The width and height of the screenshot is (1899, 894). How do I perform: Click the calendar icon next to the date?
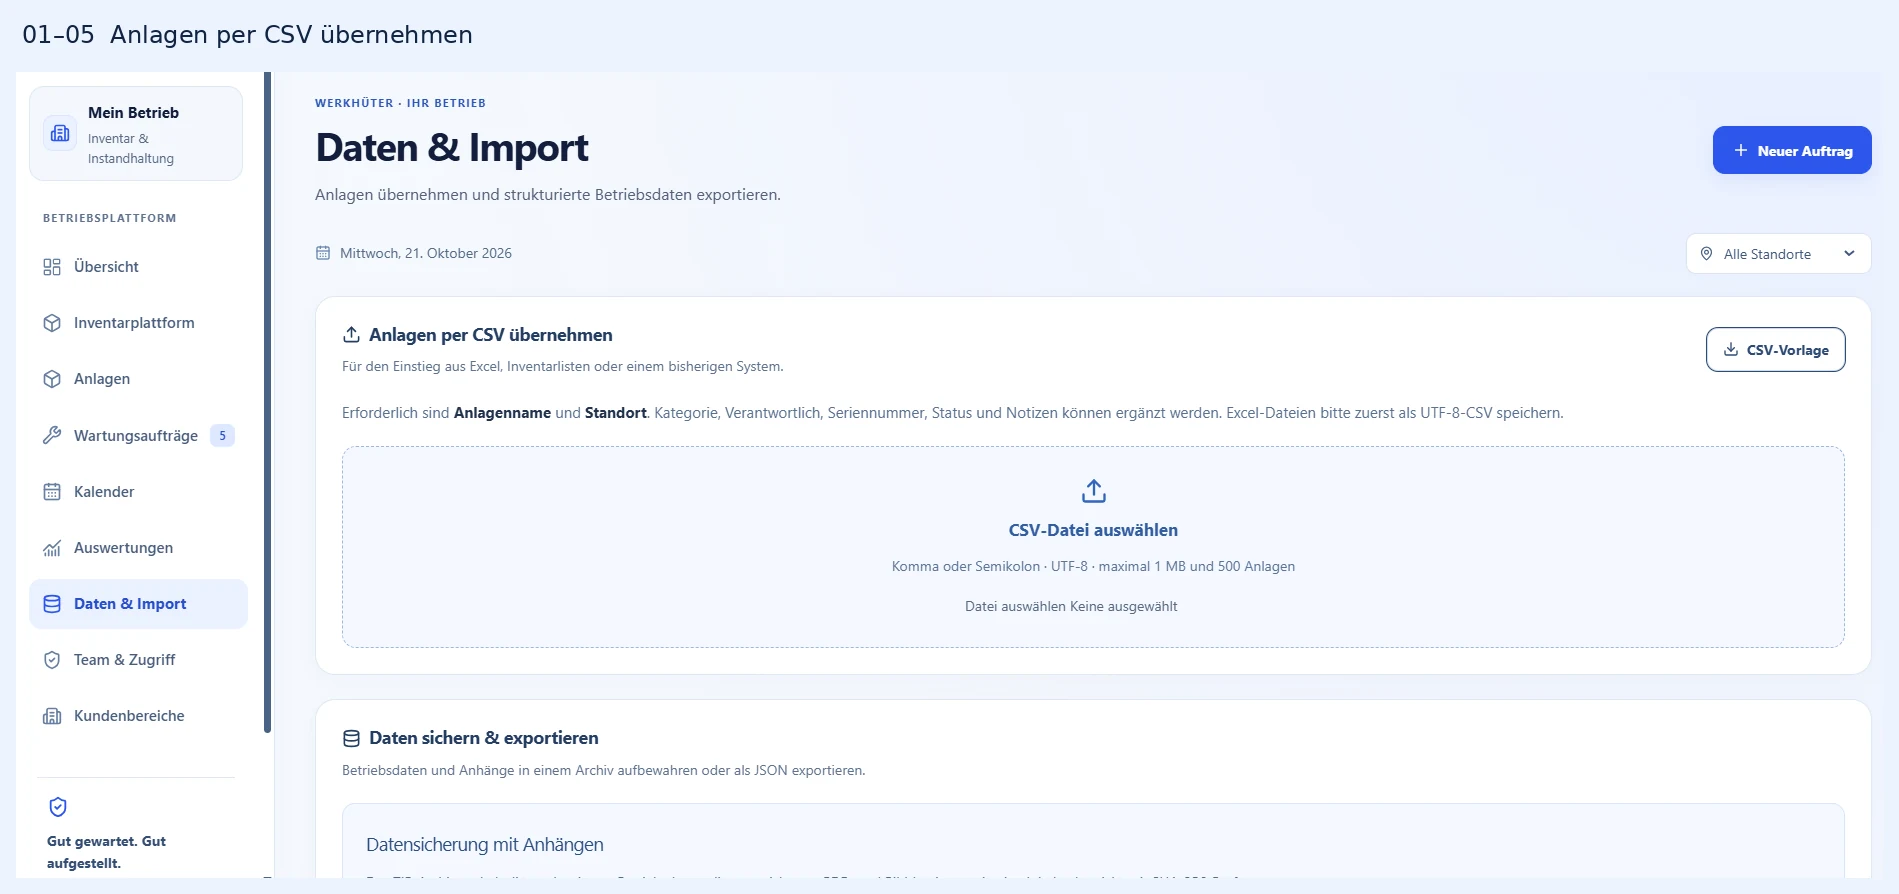click(323, 253)
